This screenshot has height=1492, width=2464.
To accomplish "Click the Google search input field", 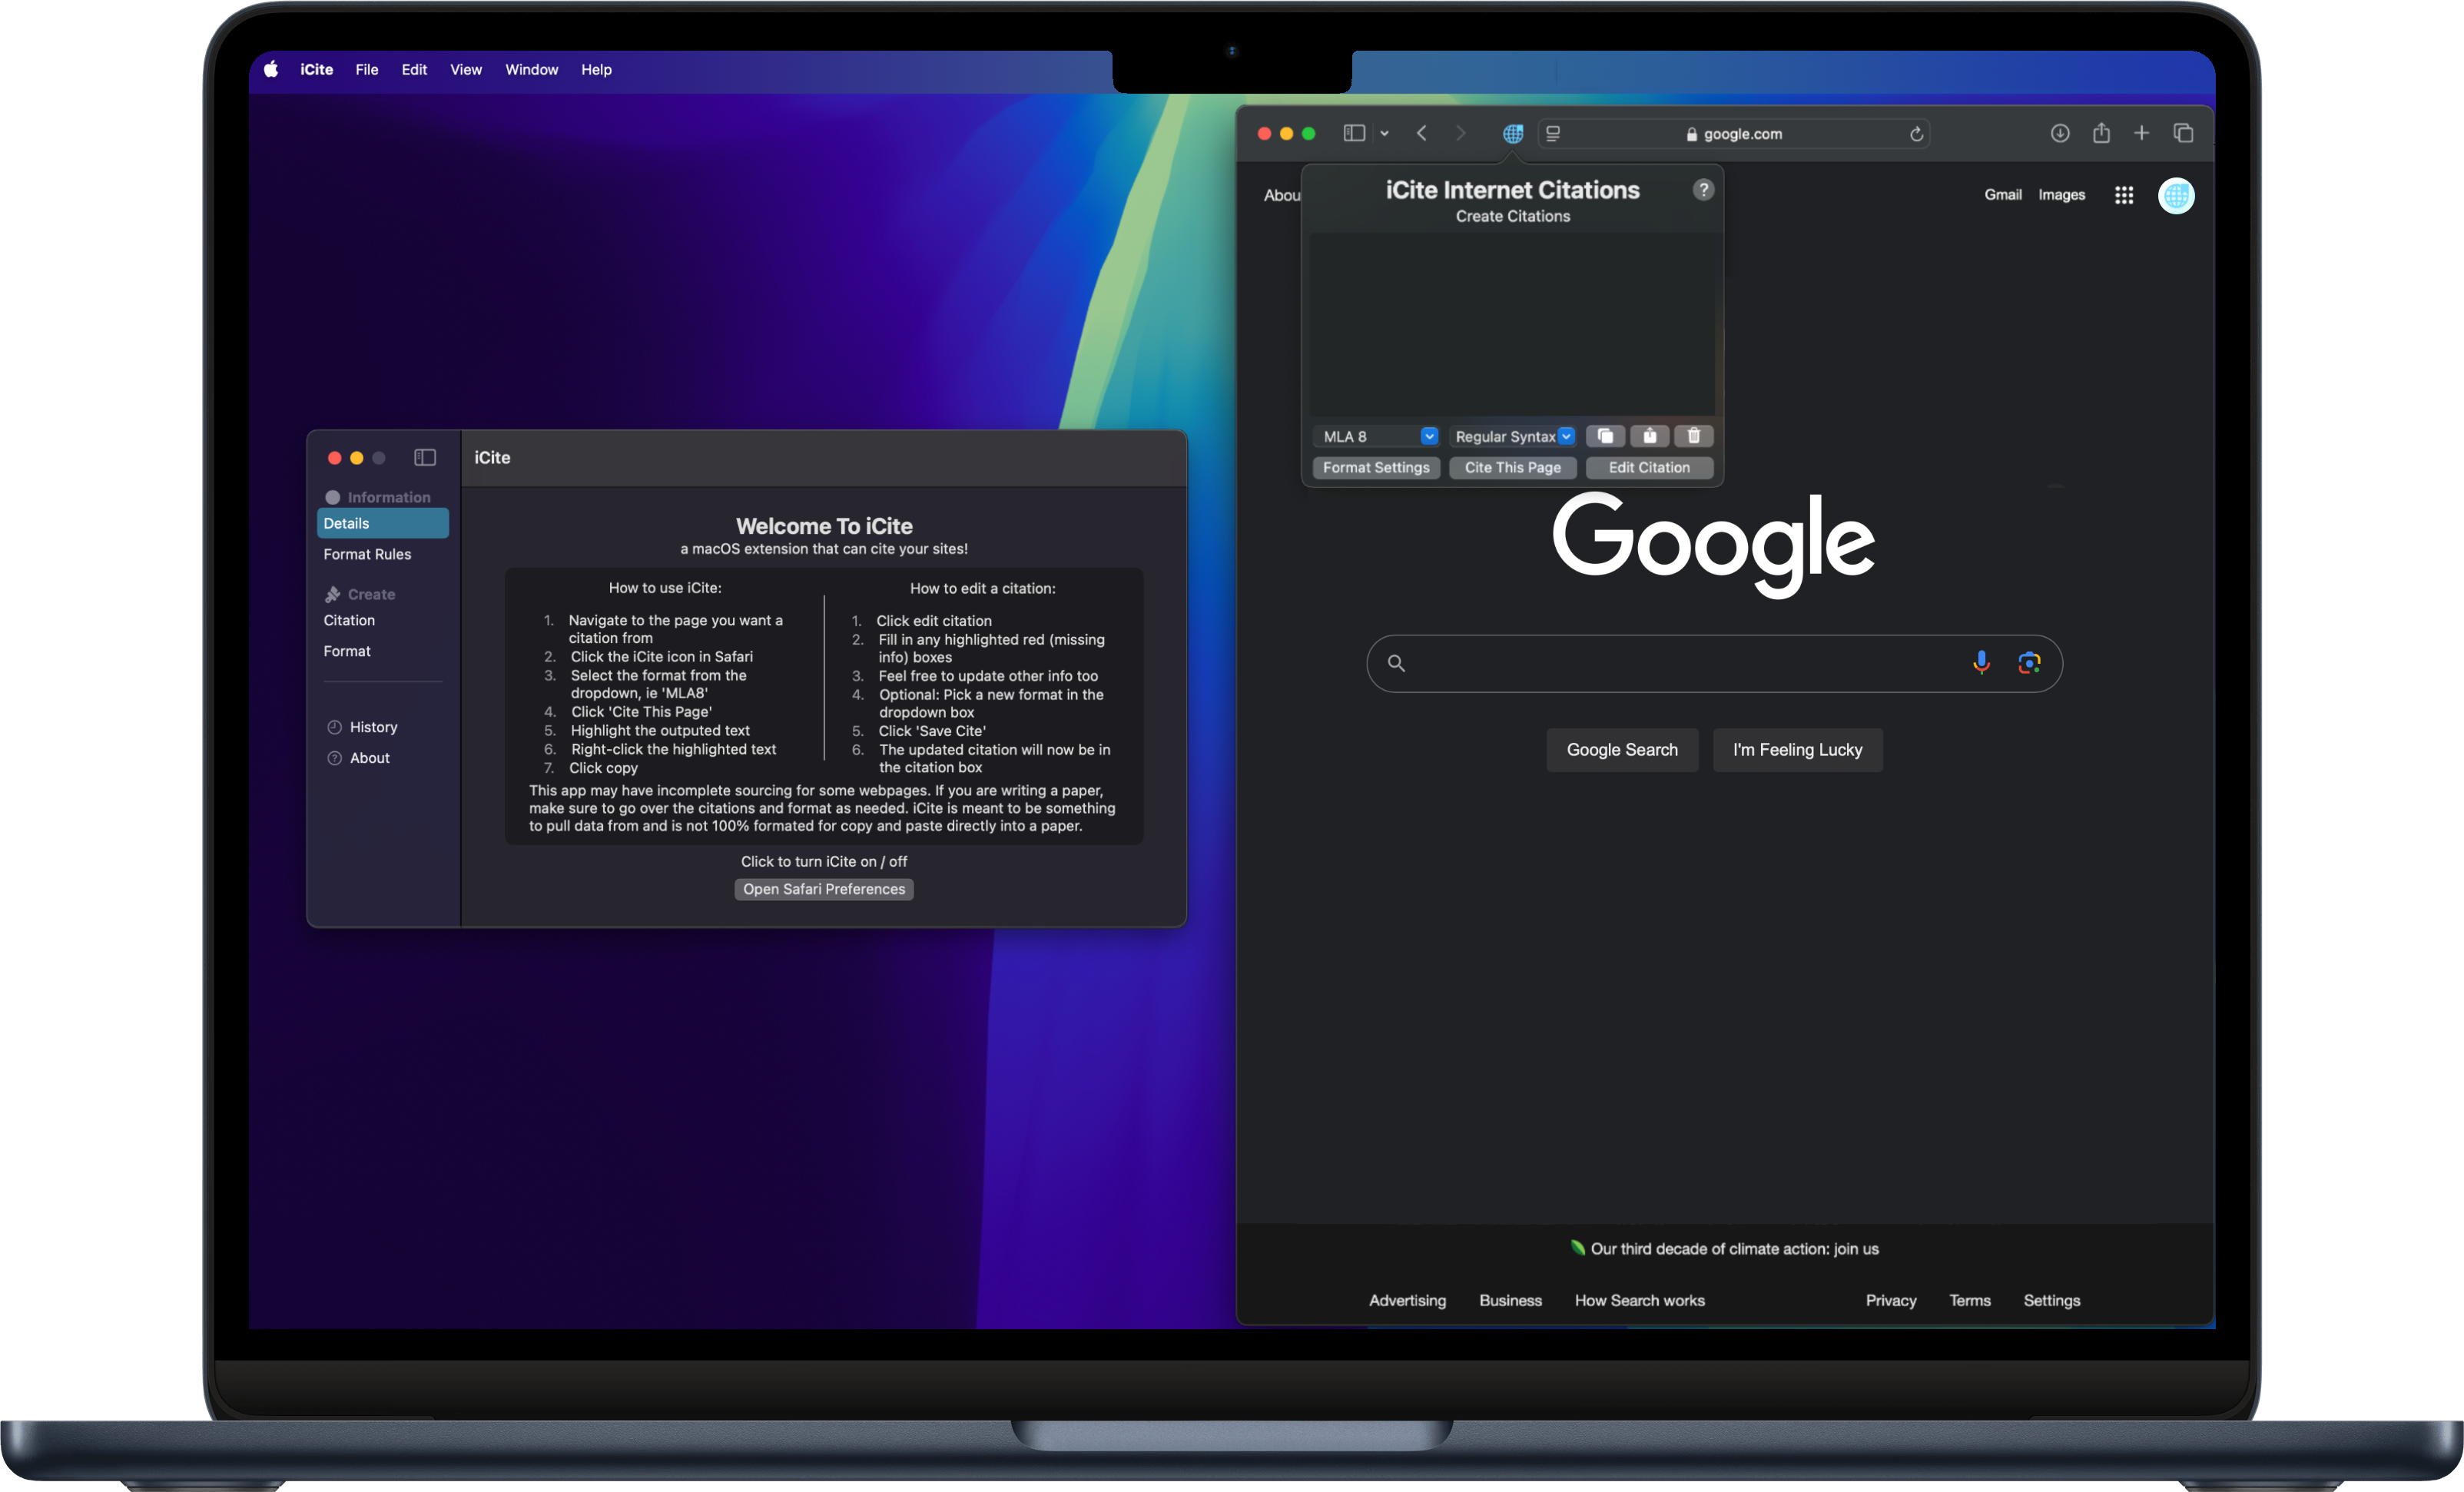I will click(1680, 663).
